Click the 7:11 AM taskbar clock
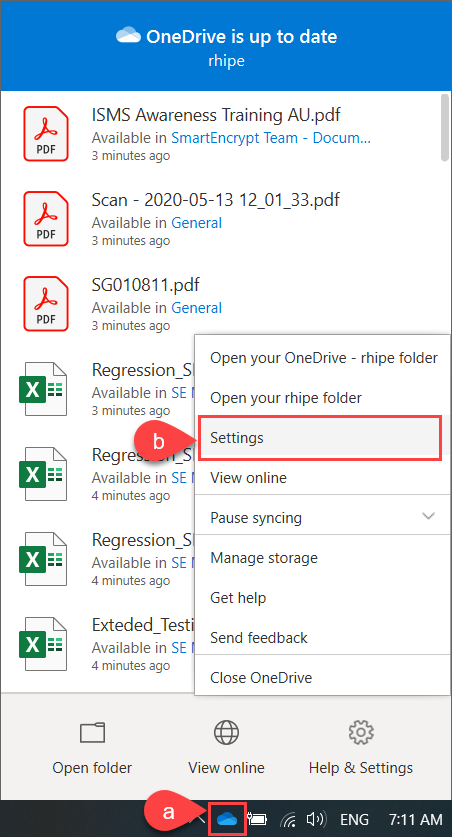The height and width of the screenshot is (837, 452). [x=415, y=819]
